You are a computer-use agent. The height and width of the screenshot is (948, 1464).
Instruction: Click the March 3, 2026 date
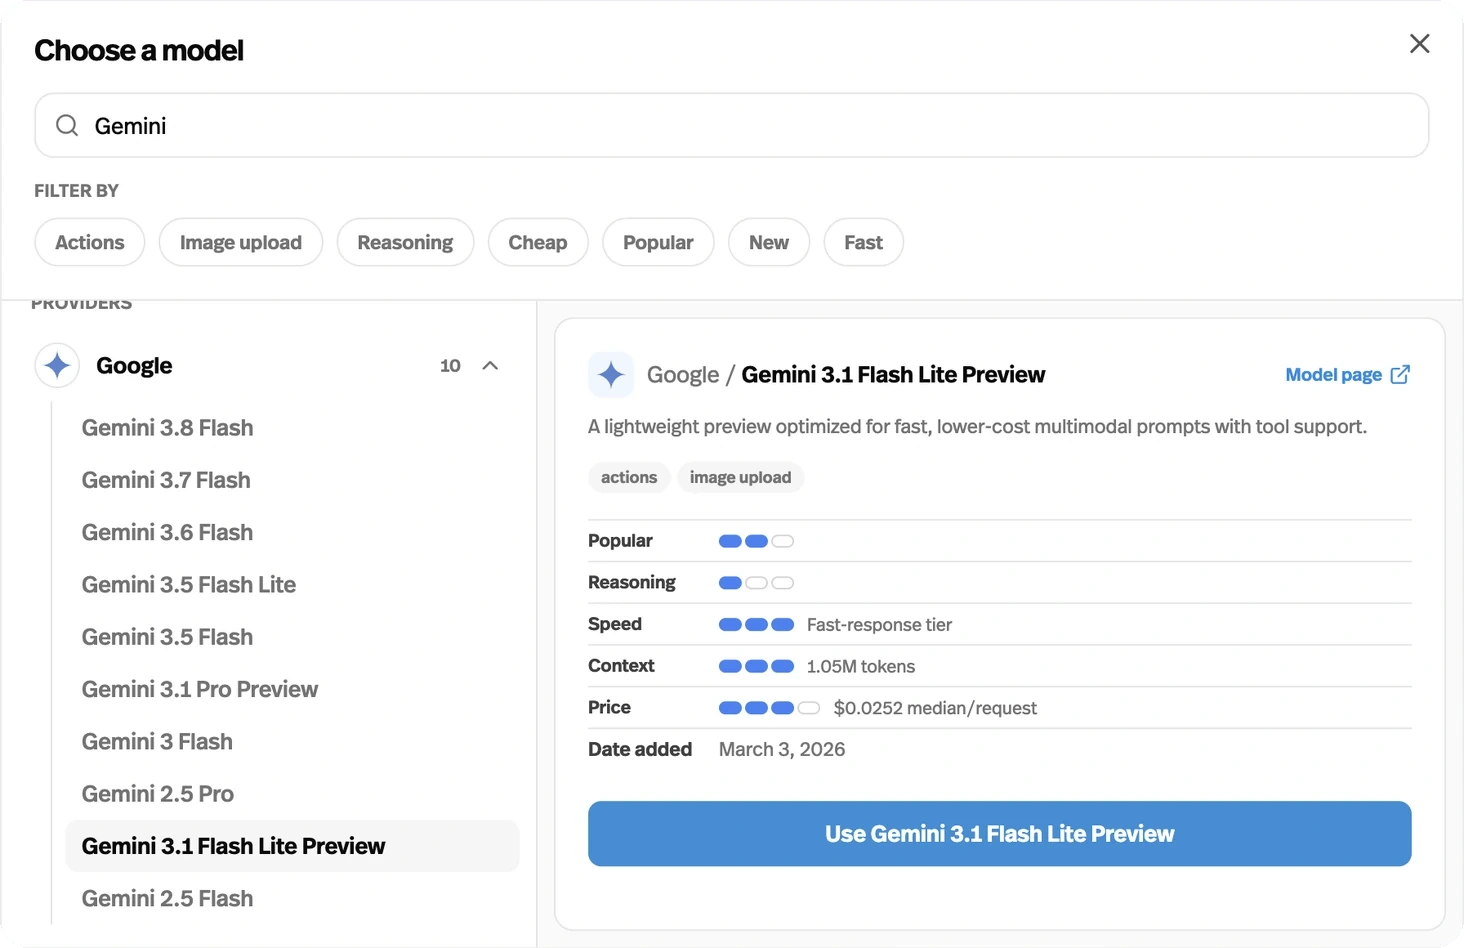point(782,750)
